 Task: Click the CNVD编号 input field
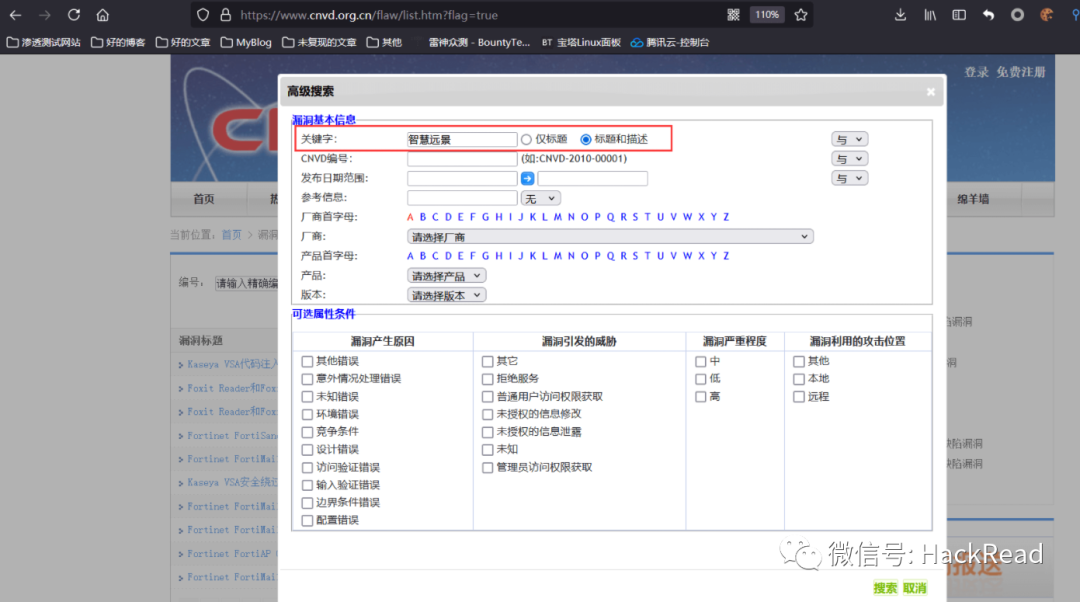click(x=461, y=159)
